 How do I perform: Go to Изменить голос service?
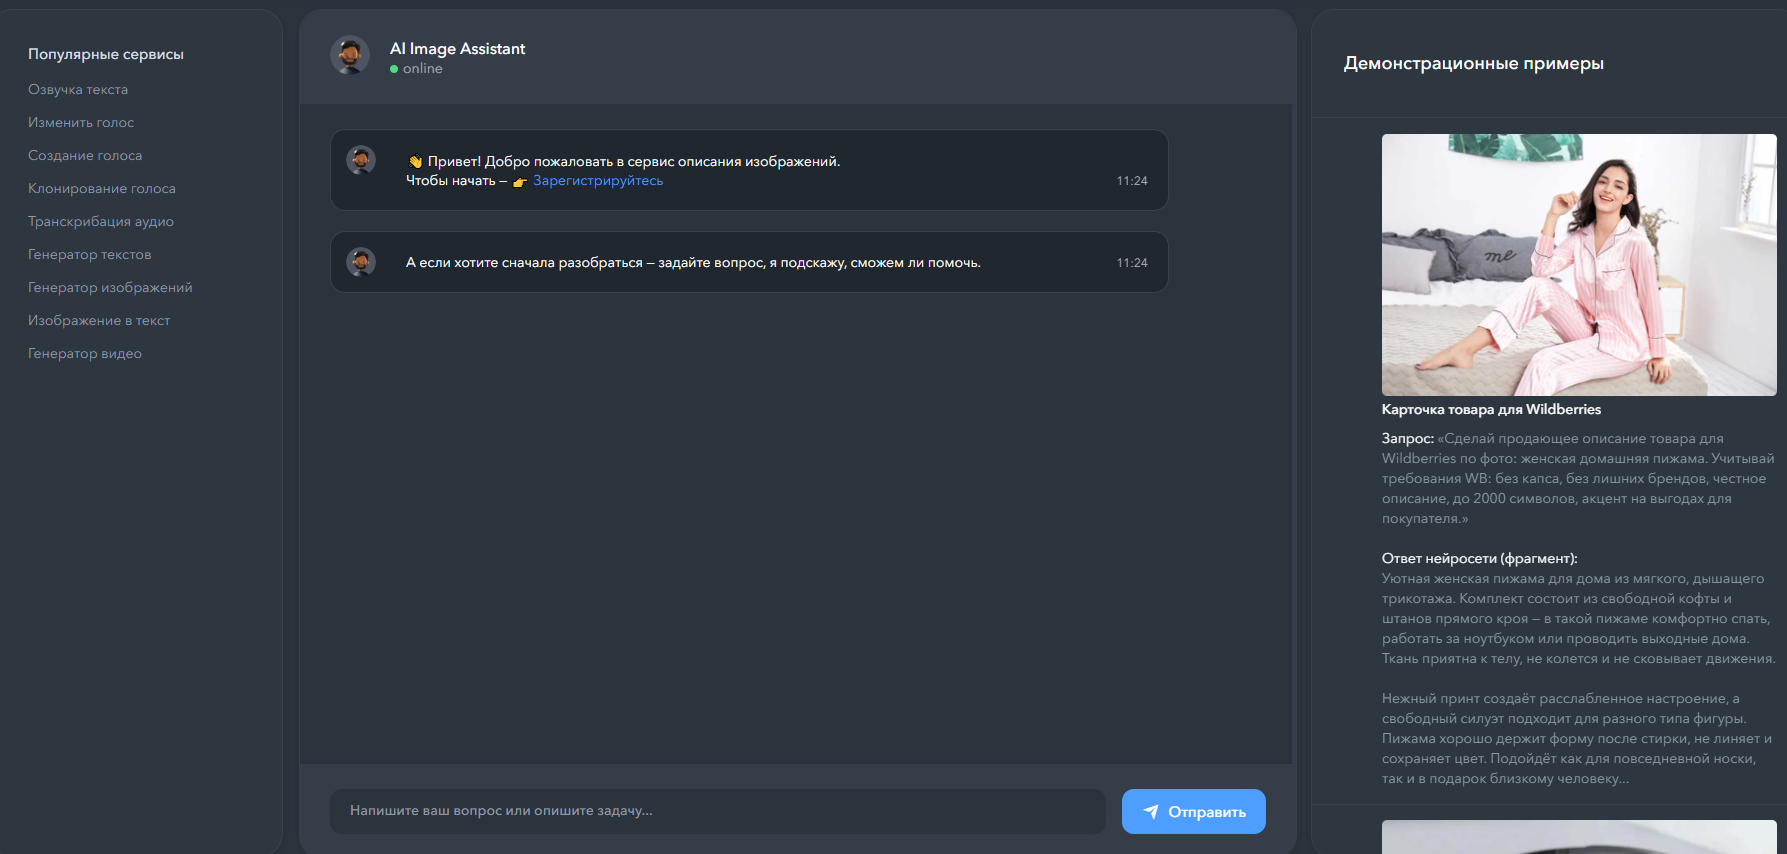coord(81,122)
